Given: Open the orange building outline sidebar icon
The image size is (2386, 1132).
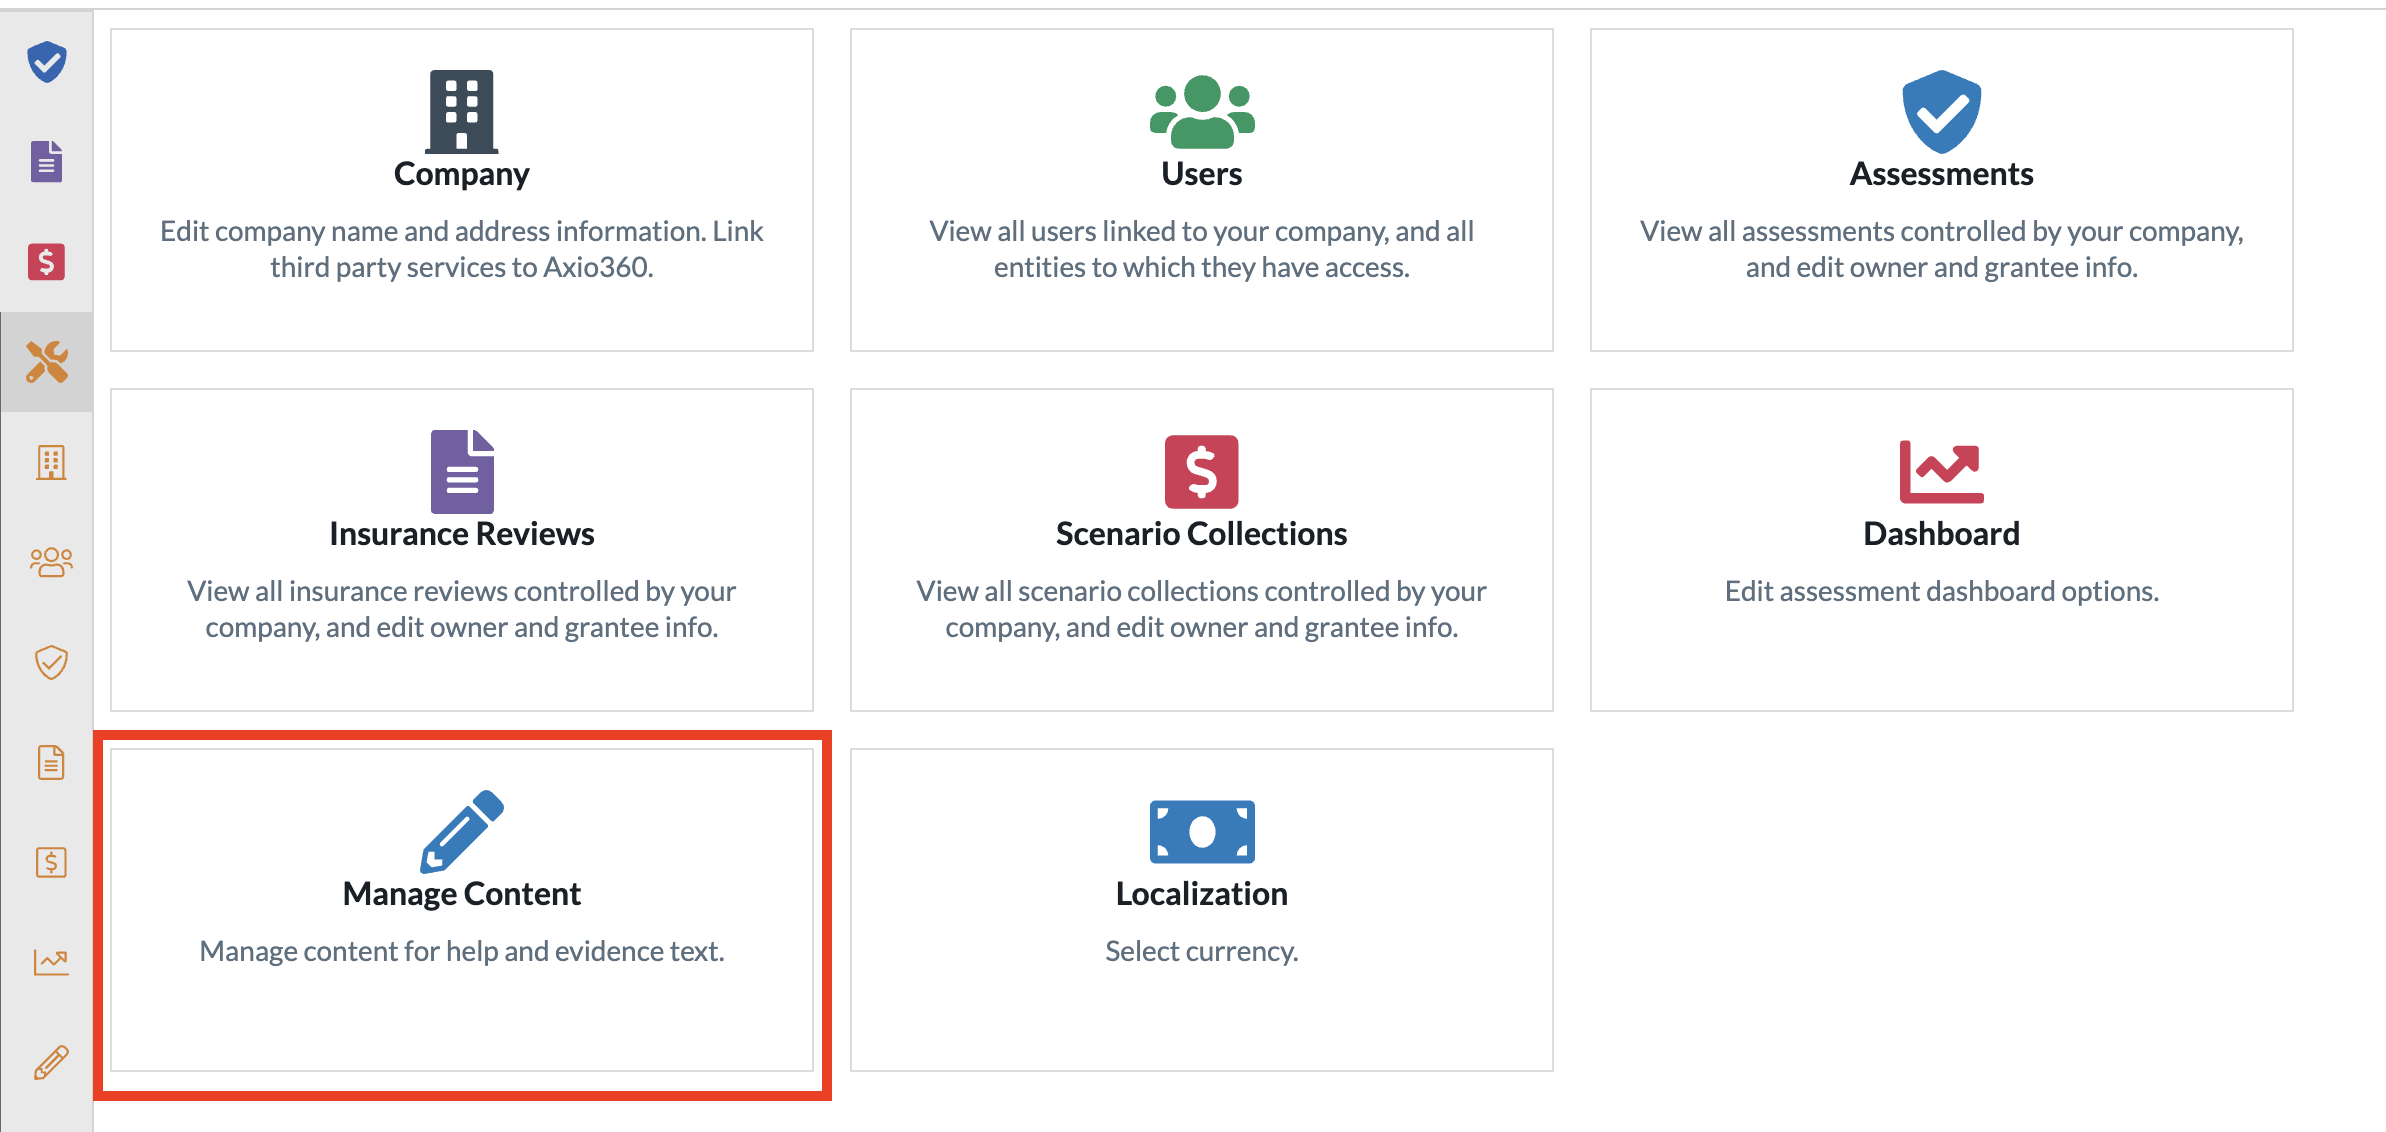Looking at the screenshot, I should [51, 462].
